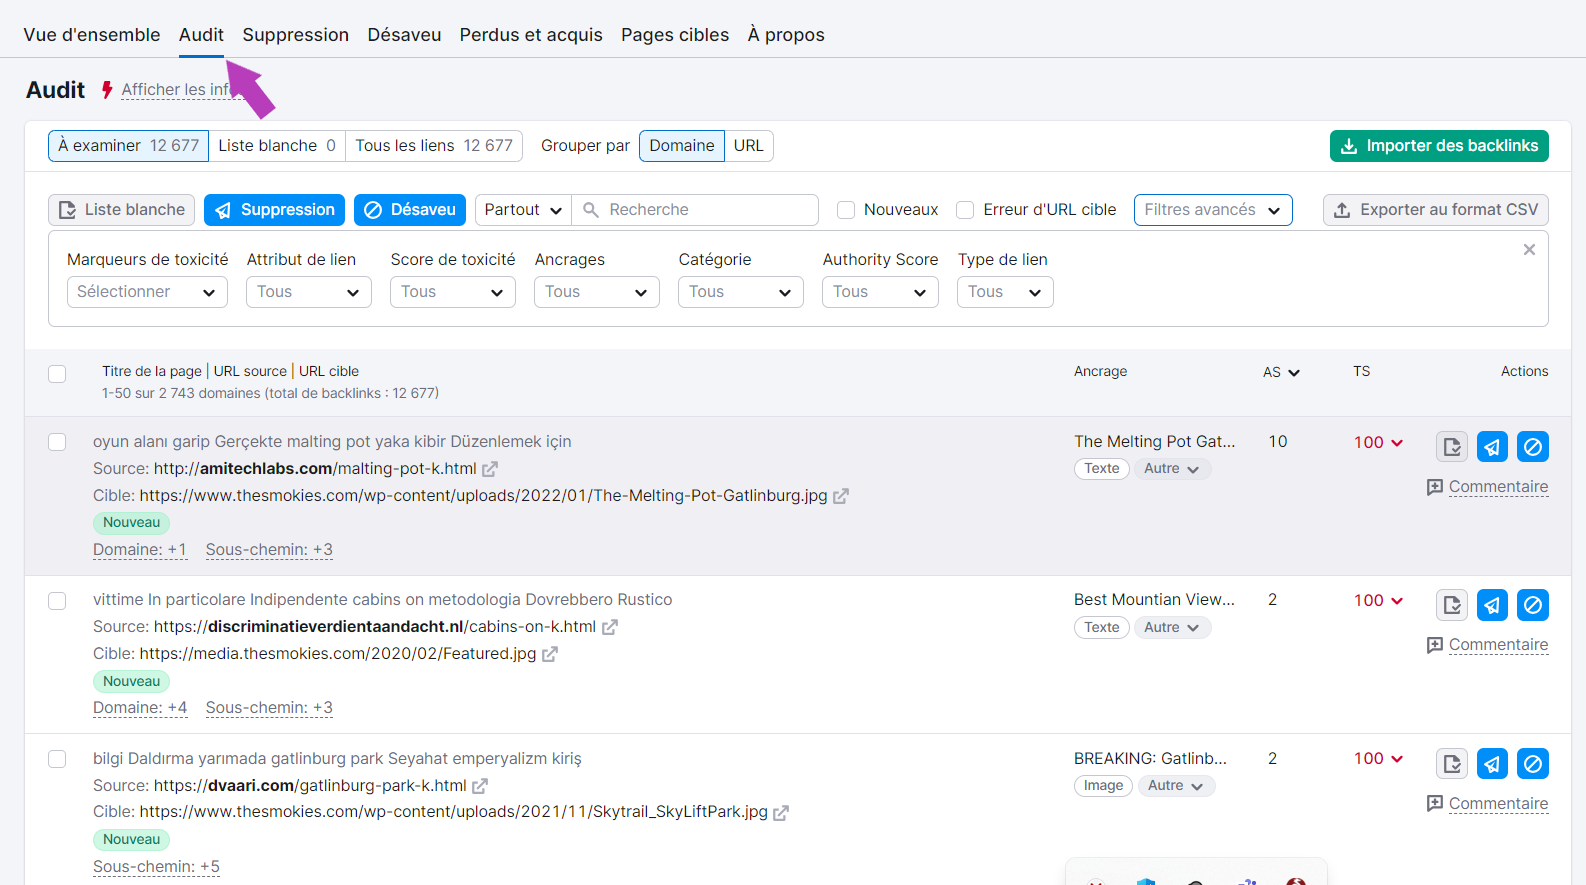Open discriminatieverdientaandacht.nl source external link icon
The width and height of the screenshot is (1586, 885).
pos(610,627)
